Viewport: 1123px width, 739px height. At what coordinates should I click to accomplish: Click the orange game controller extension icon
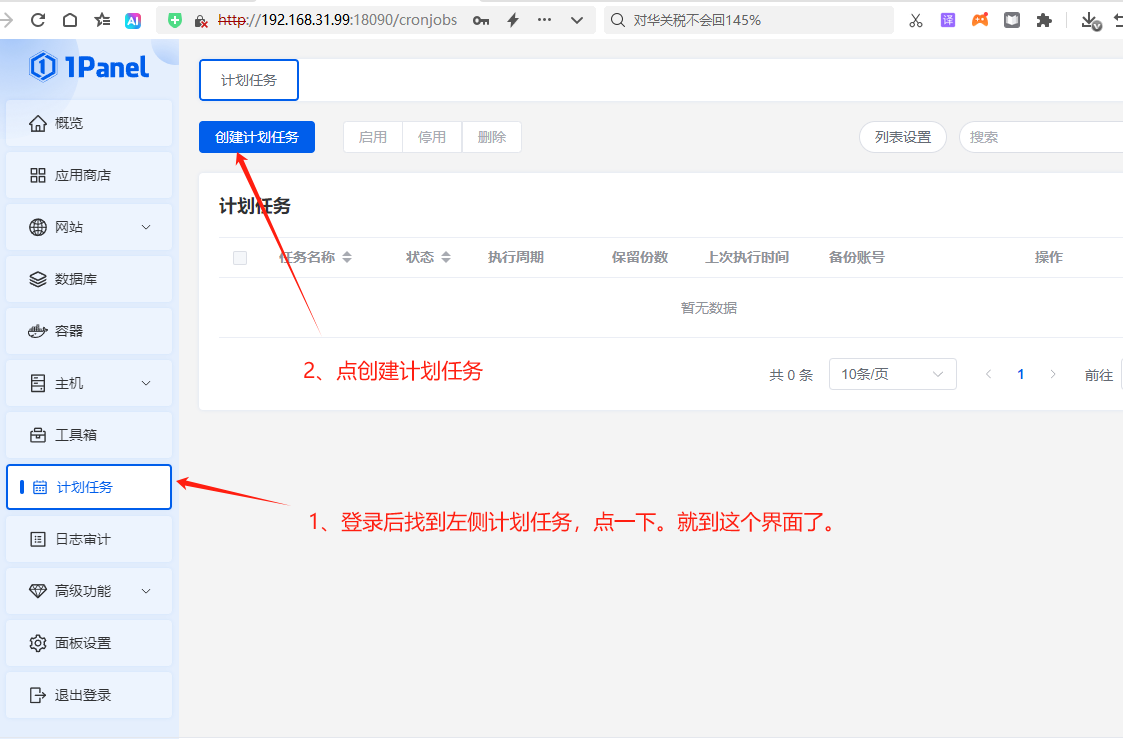tap(980, 20)
